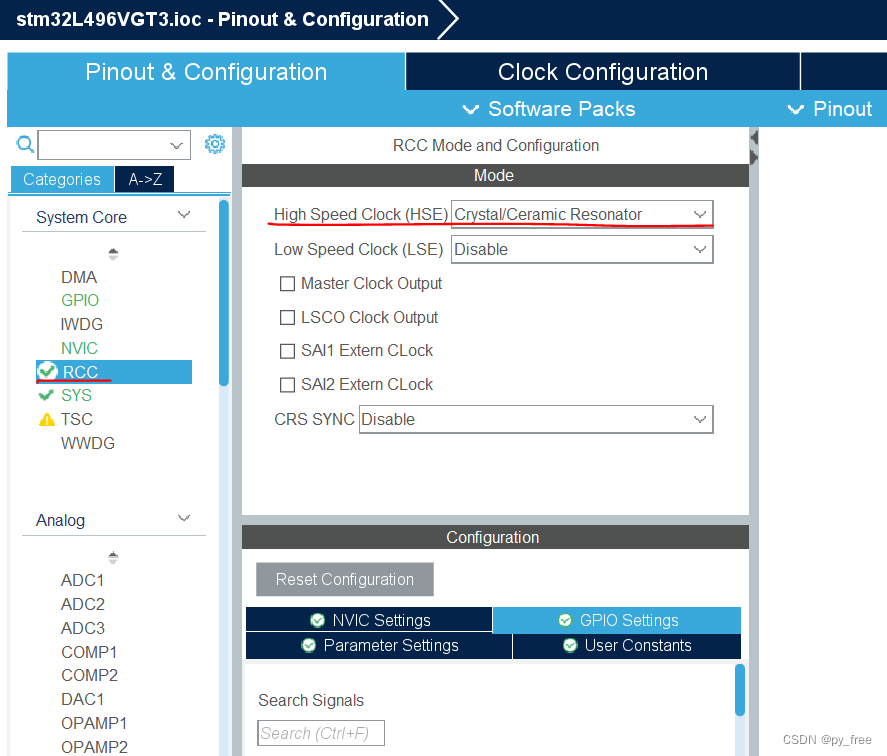Open High Speed Clock (HSE) dropdown

pyautogui.click(x=582, y=214)
